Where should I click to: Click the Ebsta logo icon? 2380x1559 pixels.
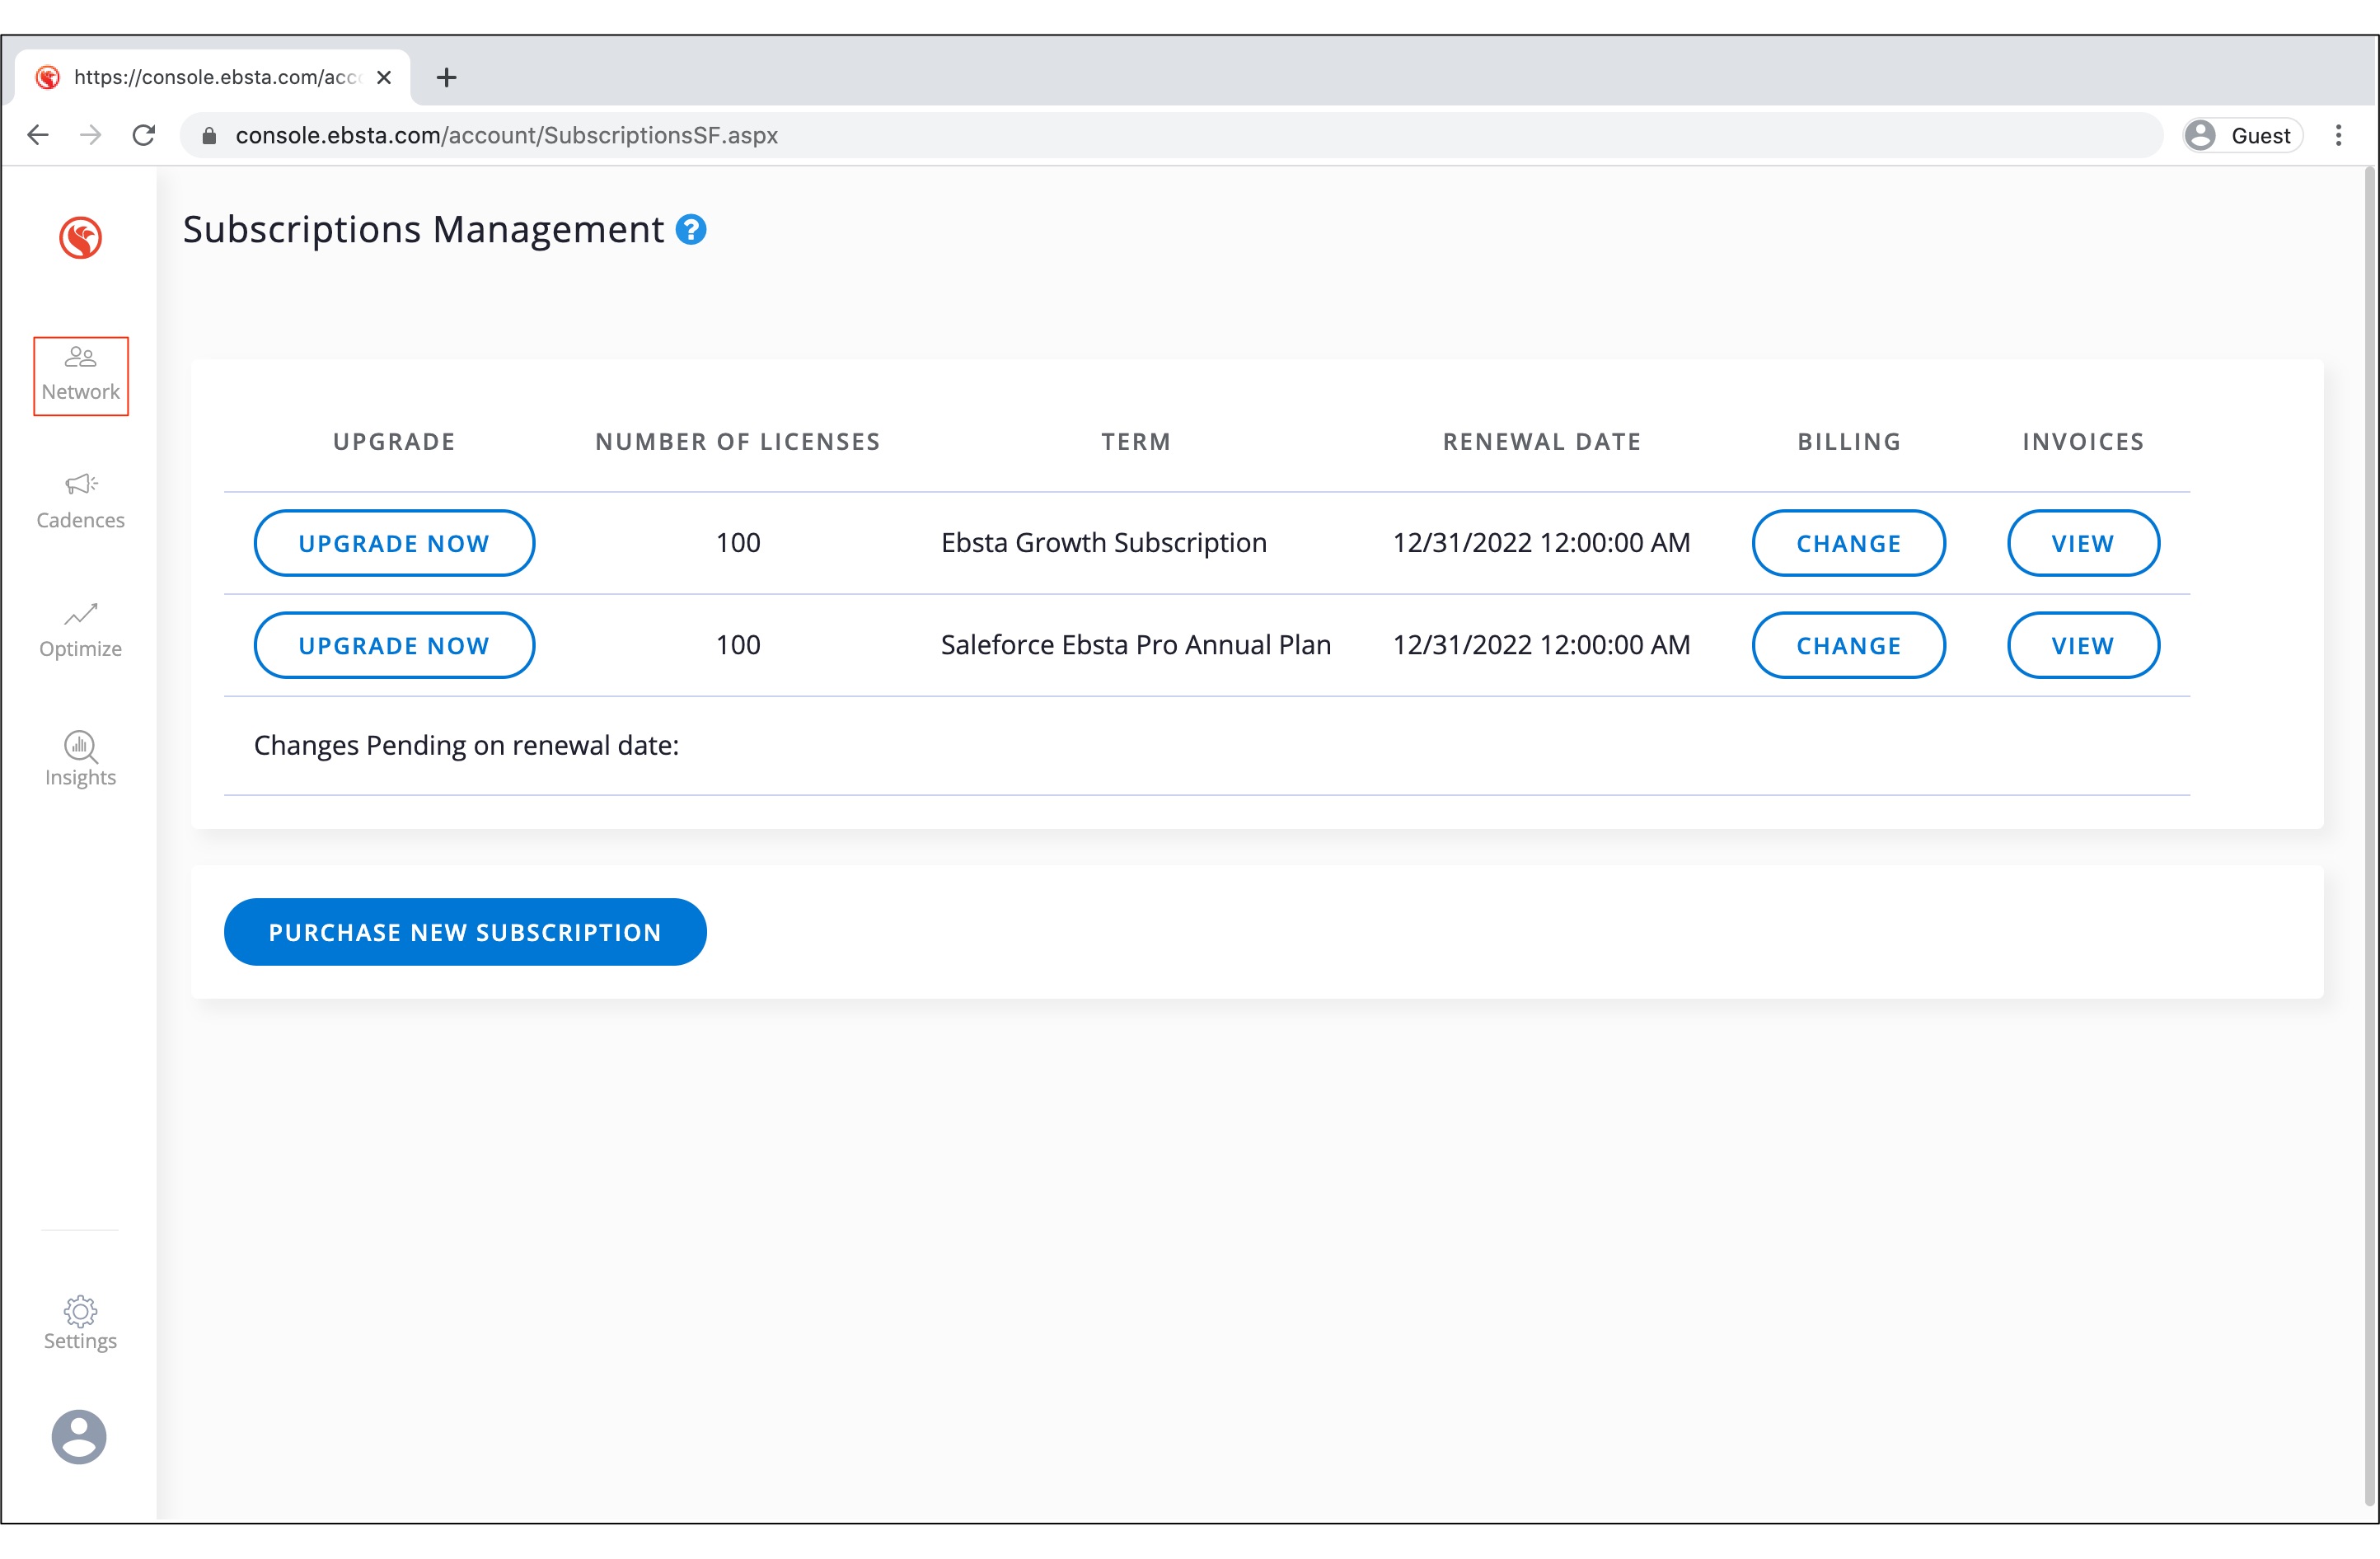80,238
